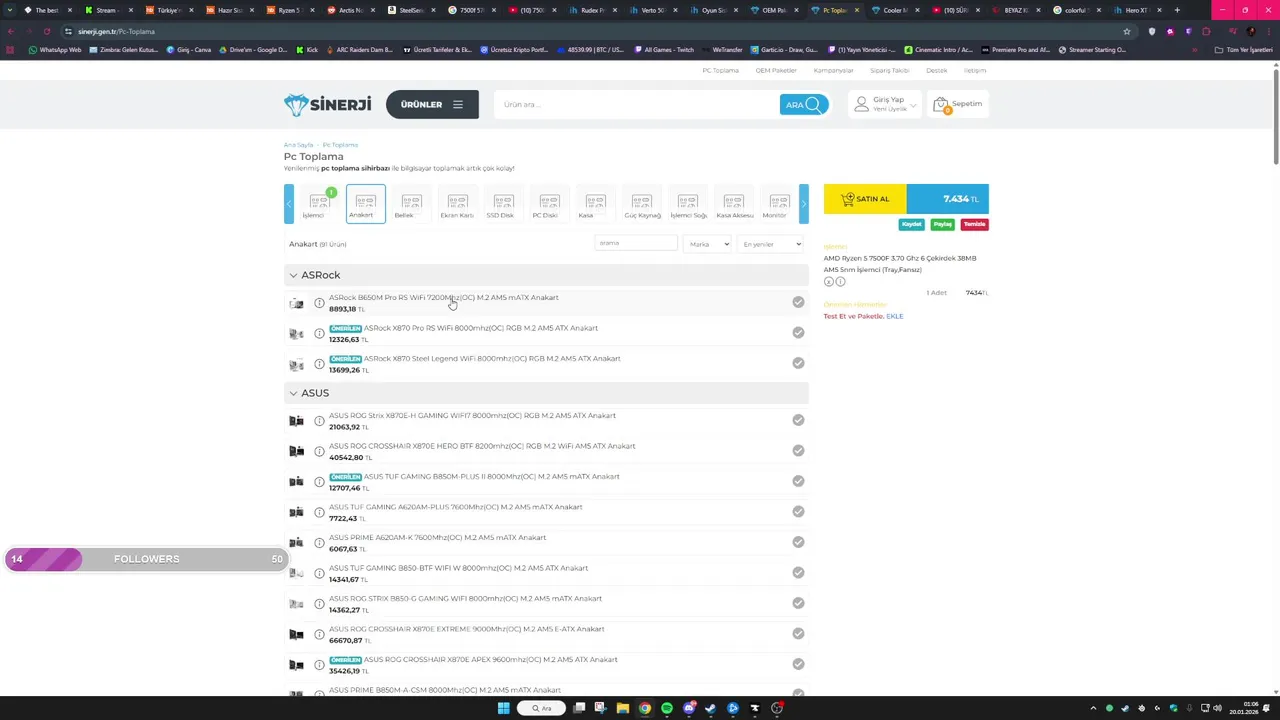
Task: Open the ASUS ROG CROSSHAIR X870E EXTREME listing
Action: 467,629
